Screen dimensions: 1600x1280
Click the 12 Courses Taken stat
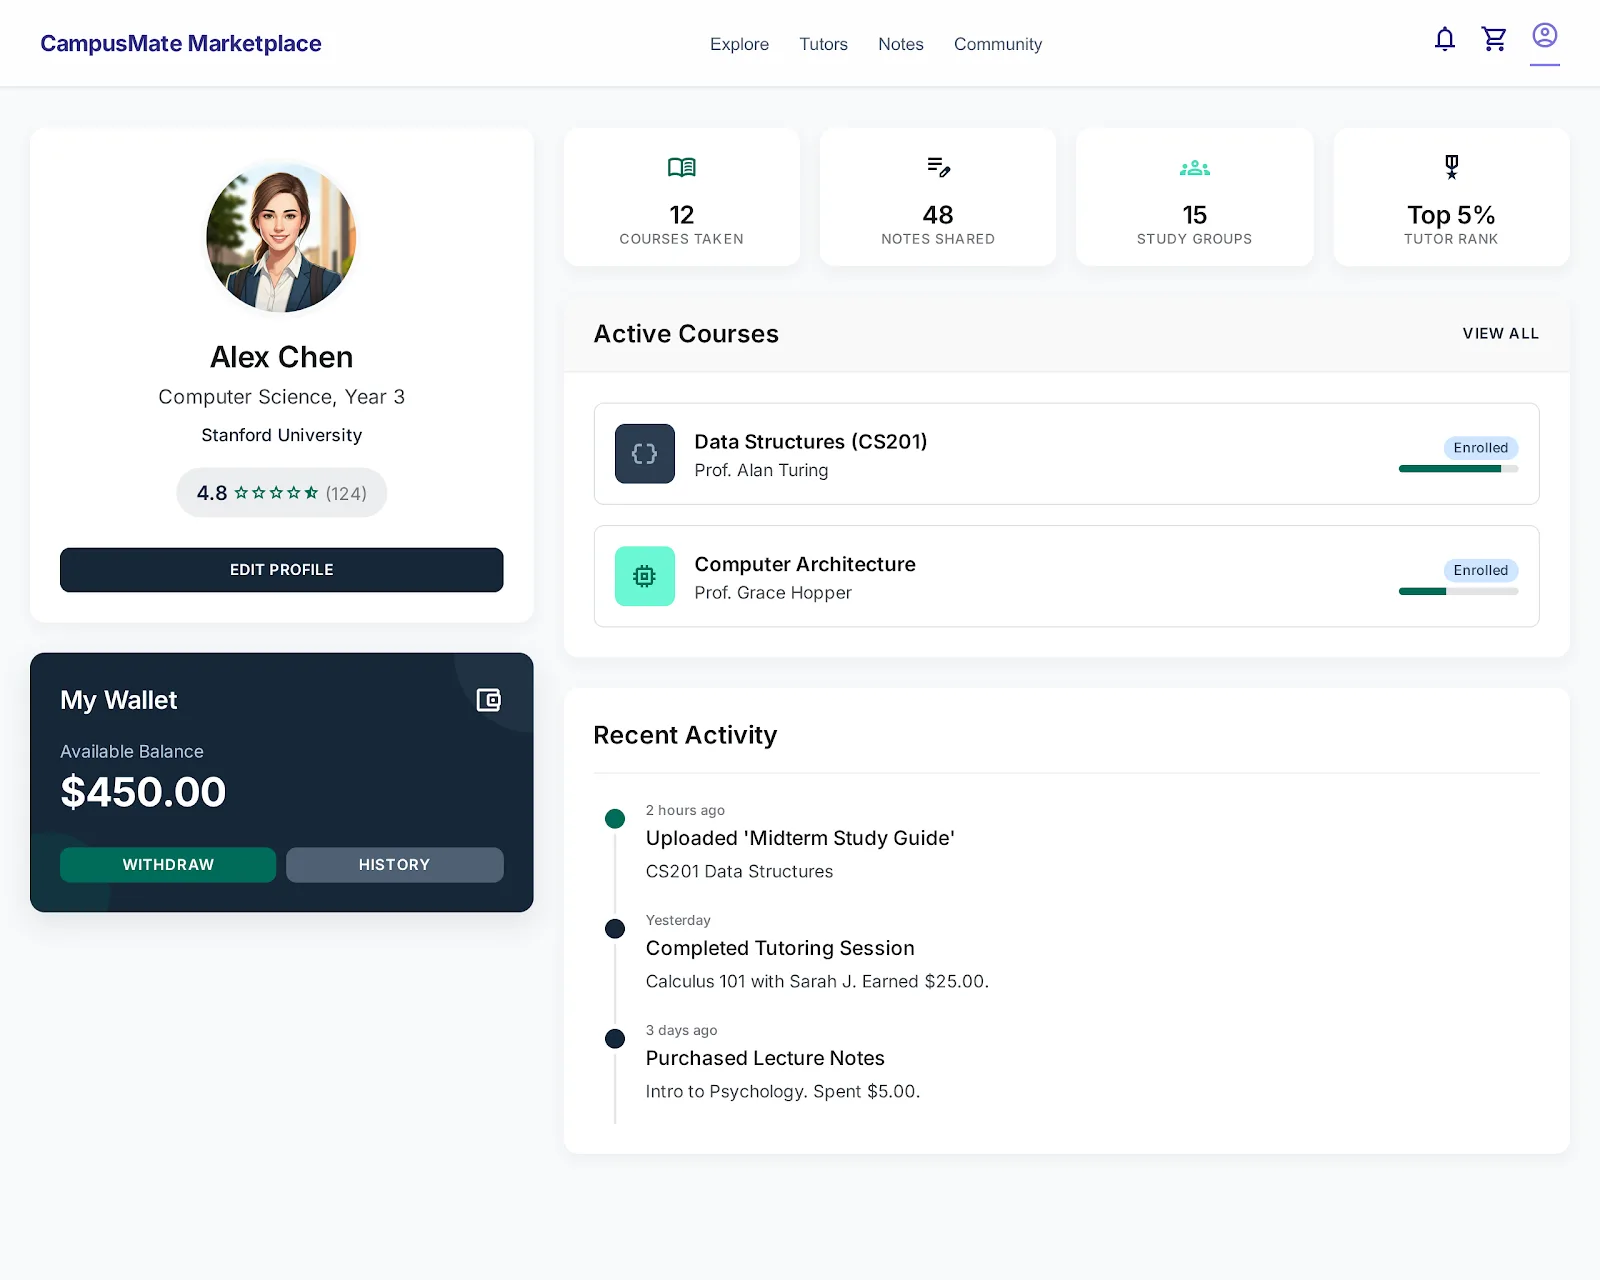pyautogui.click(x=682, y=197)
